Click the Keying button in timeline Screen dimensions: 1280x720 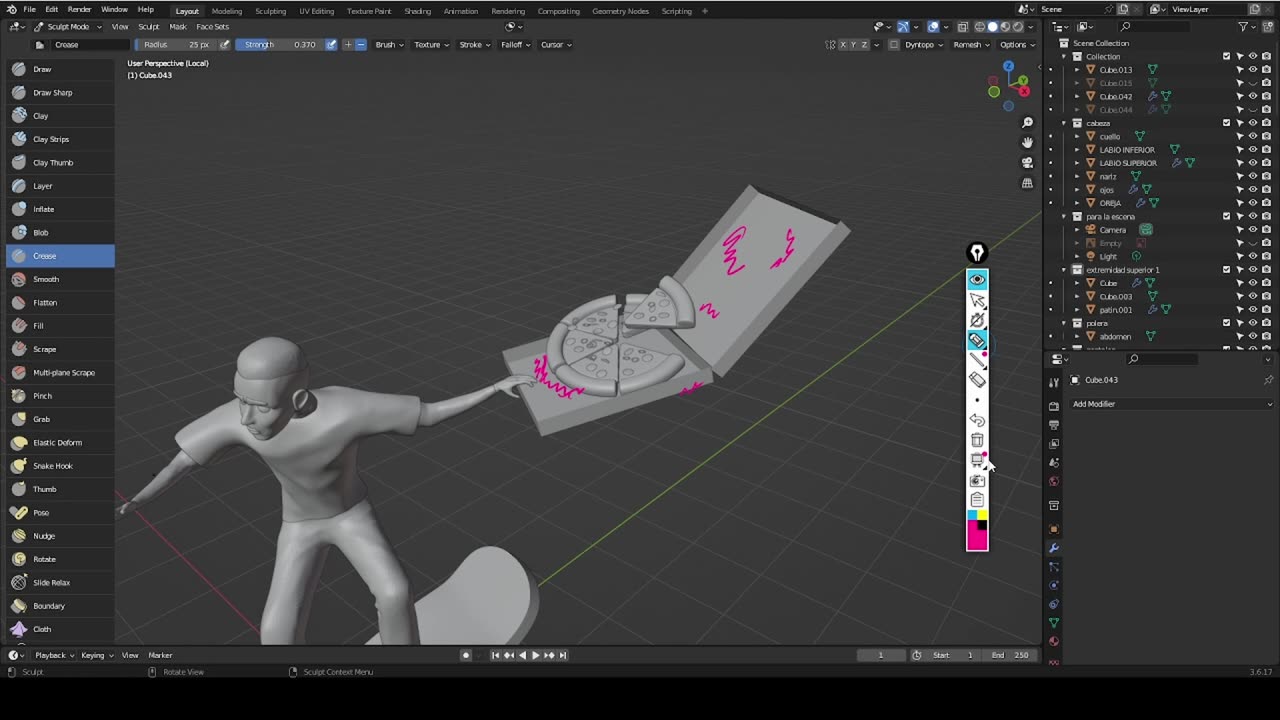pyautogui.click(x=96, y=655)
